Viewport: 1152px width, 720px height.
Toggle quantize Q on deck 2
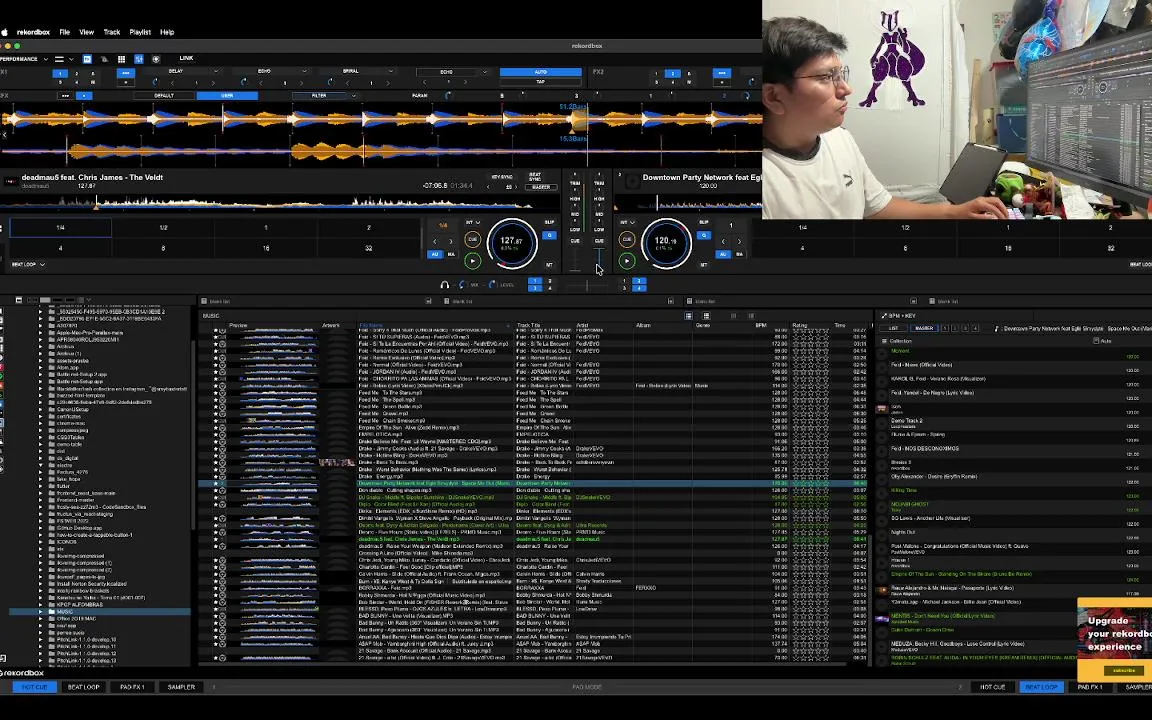tap(704, 235)
